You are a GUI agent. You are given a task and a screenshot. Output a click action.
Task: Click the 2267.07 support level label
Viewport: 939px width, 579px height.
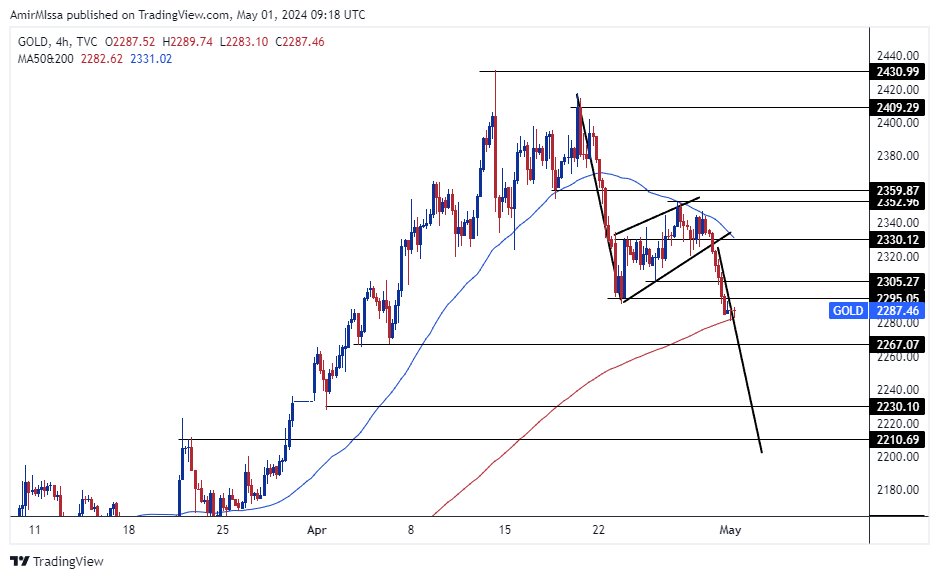tap(895, 344)
